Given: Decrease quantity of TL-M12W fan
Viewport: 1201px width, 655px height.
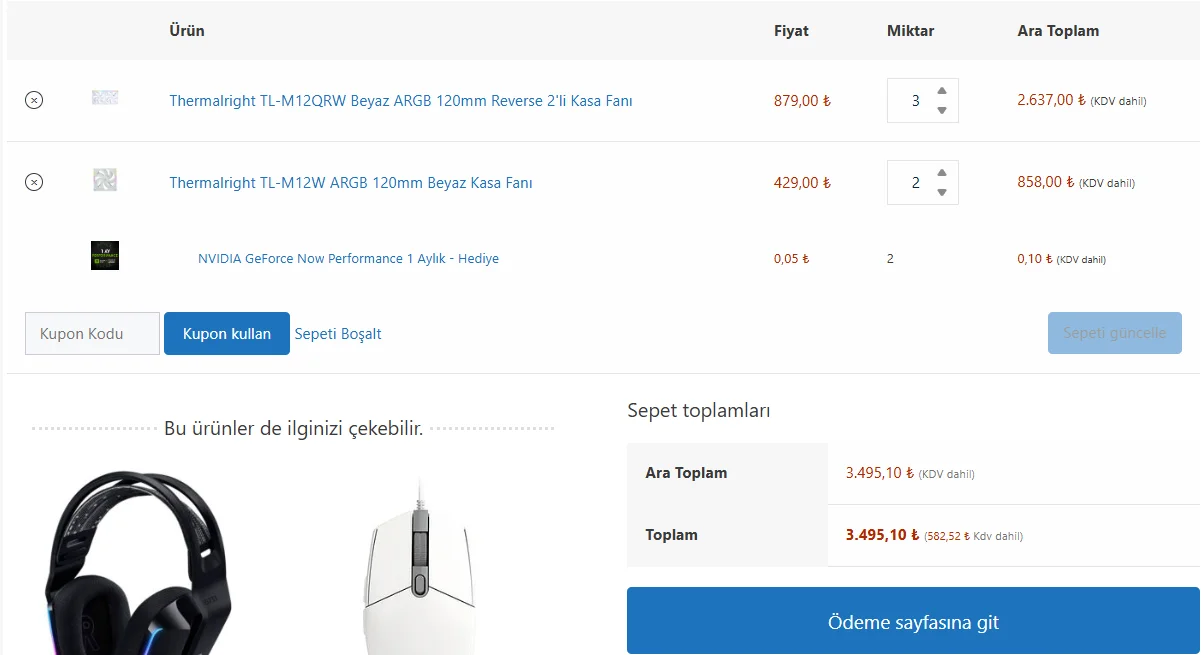Looking at the screenshot, I should point(942,192).
